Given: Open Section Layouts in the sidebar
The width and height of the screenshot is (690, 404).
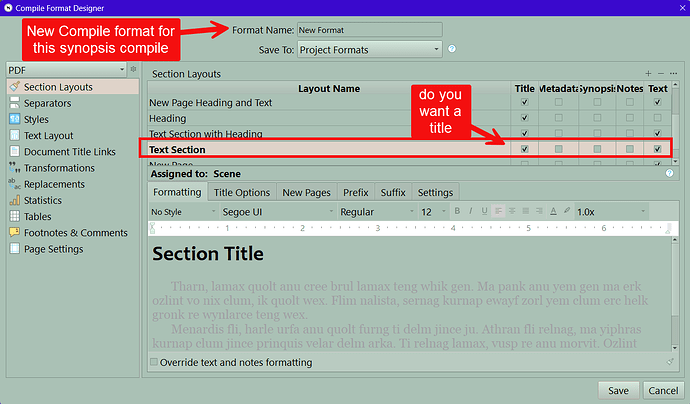Looking at the screenshot, I should pyautogui.click(x=73, y=87).
